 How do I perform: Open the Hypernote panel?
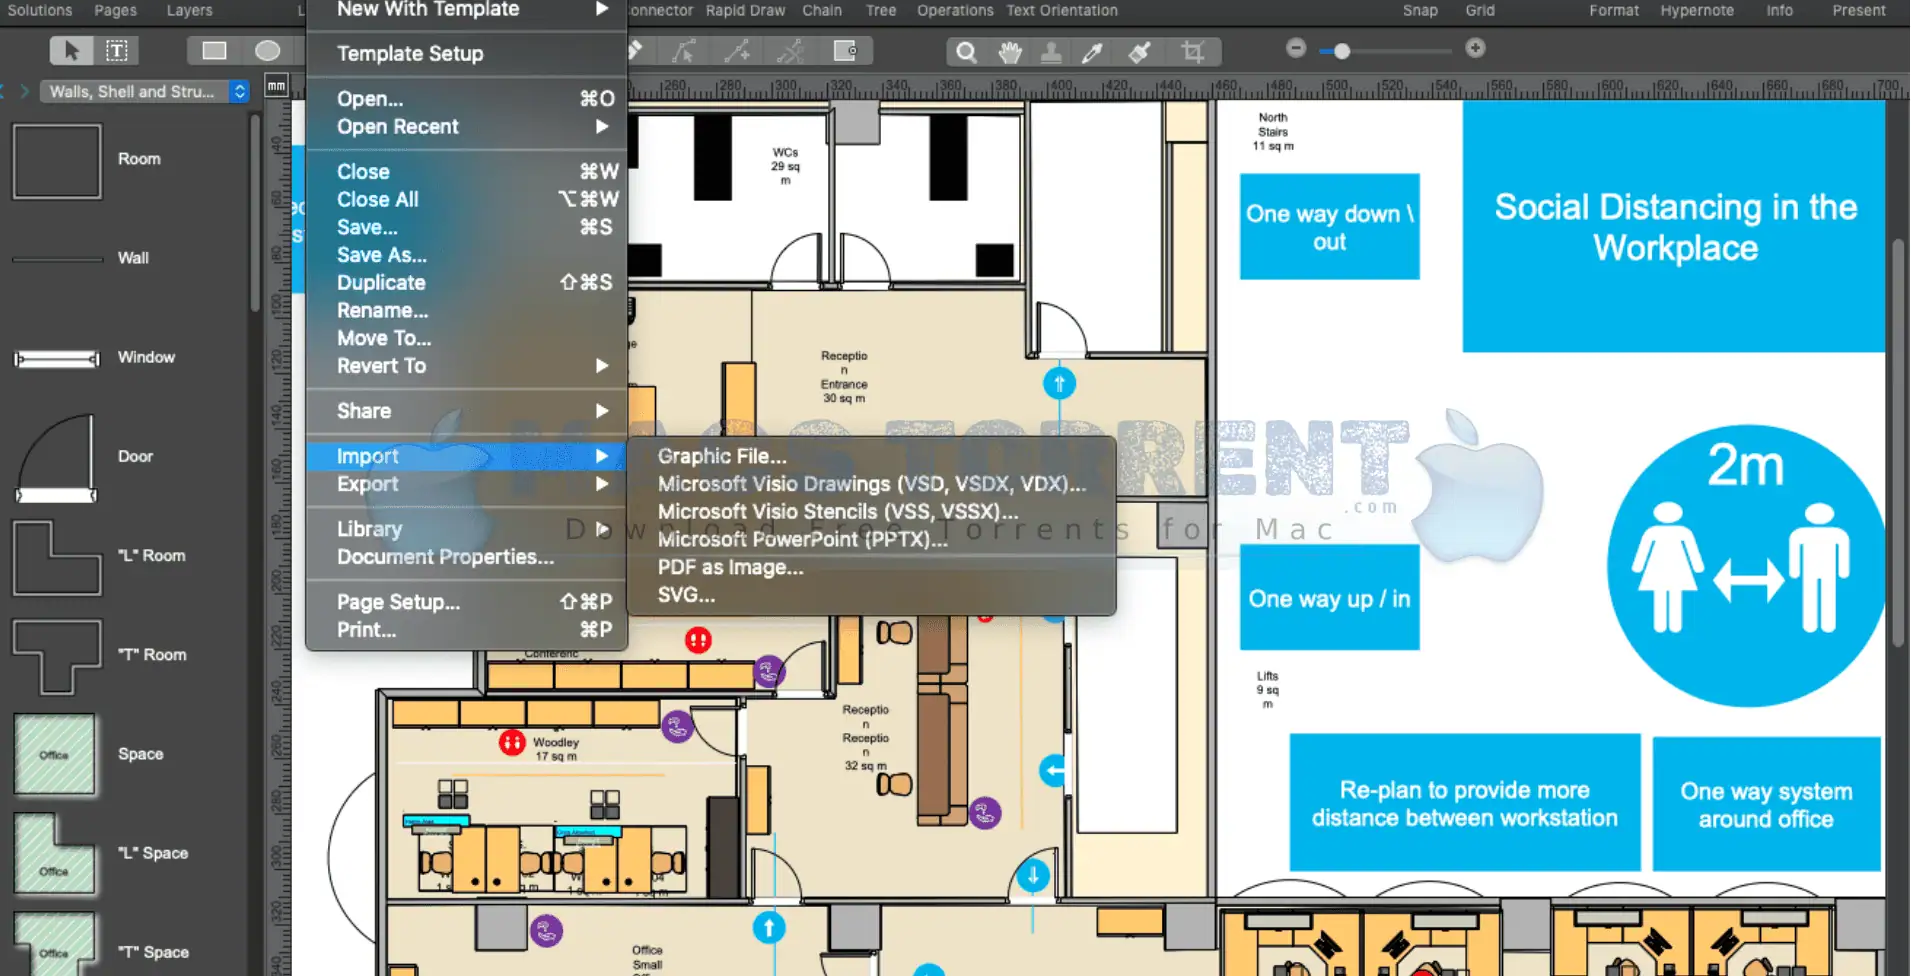point(1697,11)
